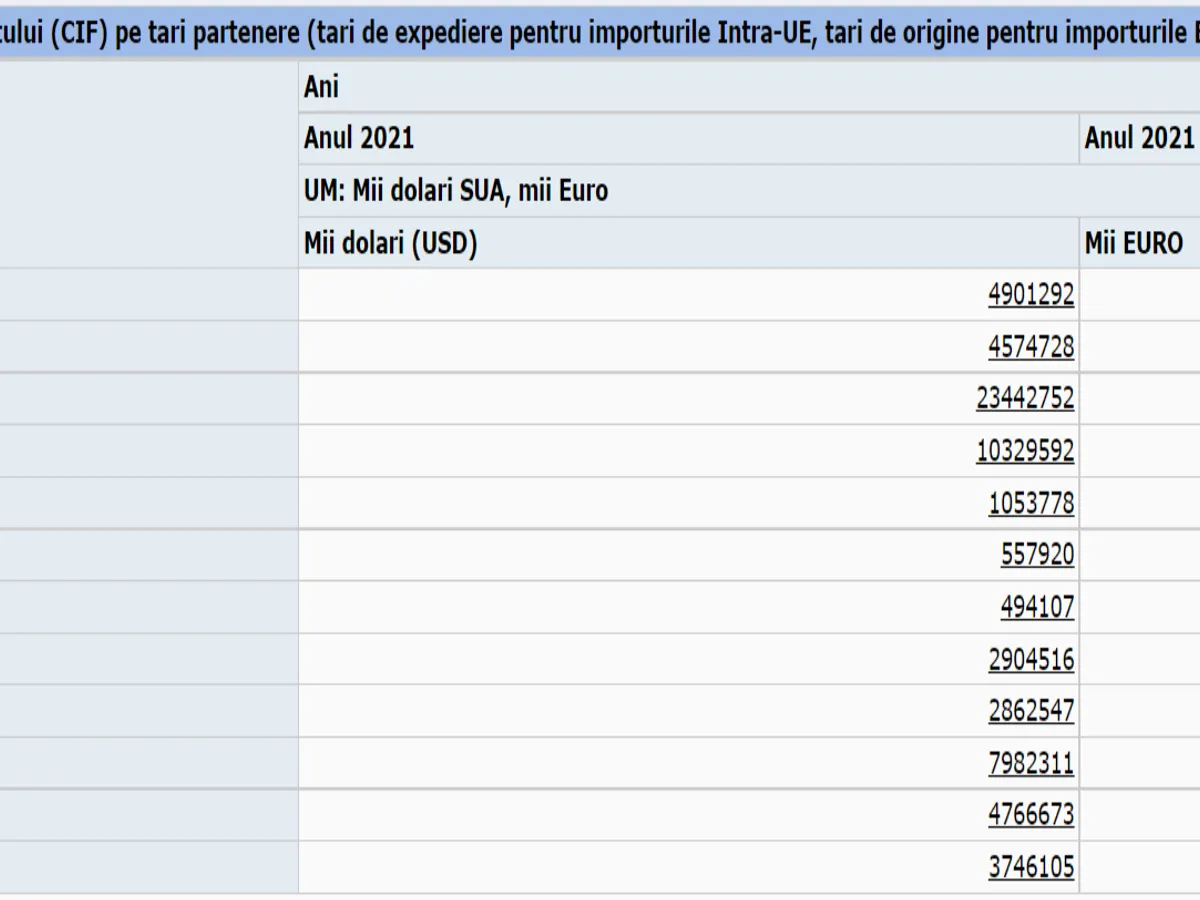Click the 4901292 value link

tap(1031, 295)
